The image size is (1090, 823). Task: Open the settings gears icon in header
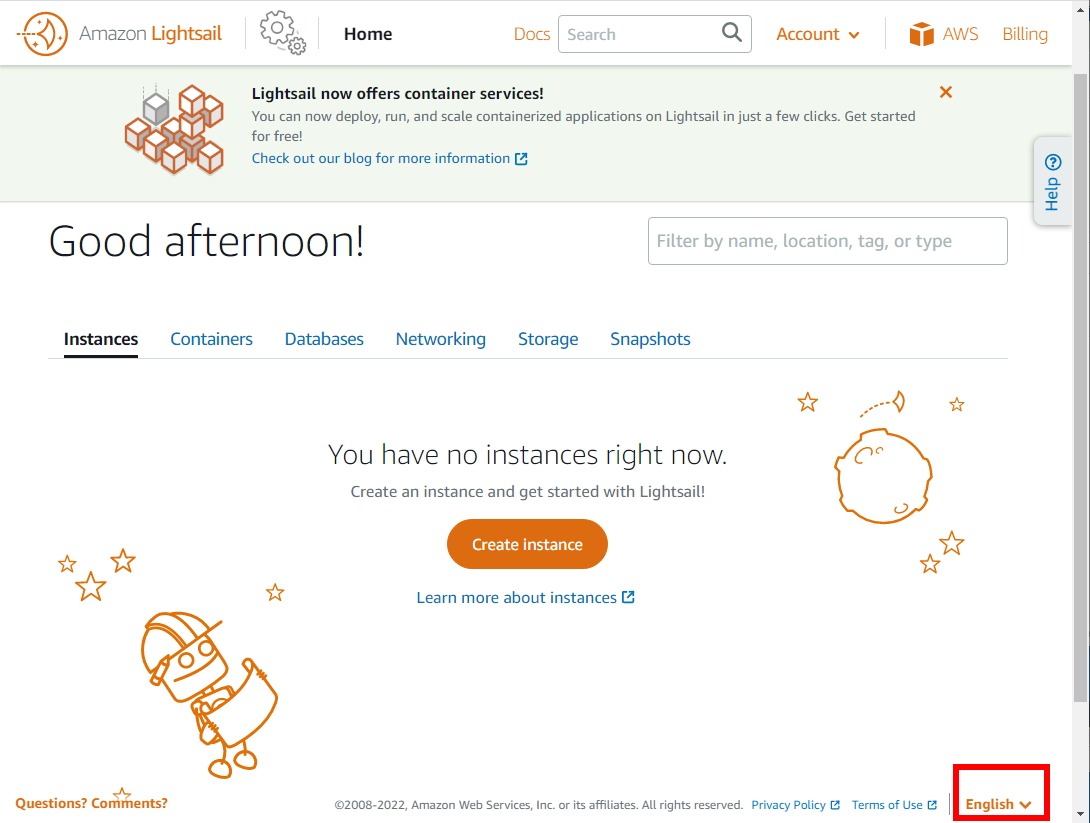[282, 33]
